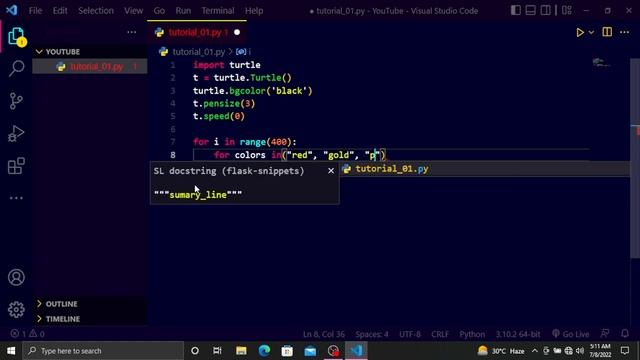Image resolution: width=640 pixels, height=360 pixels.
Task: Select the tutorial_01.py suggestion item
Action: (x=485, y=169)
